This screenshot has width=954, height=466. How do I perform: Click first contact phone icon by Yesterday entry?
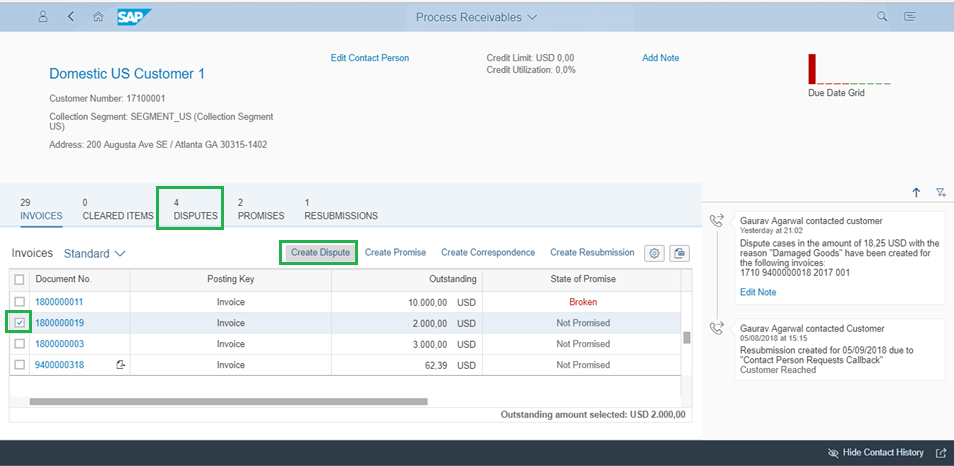(719, 220)
